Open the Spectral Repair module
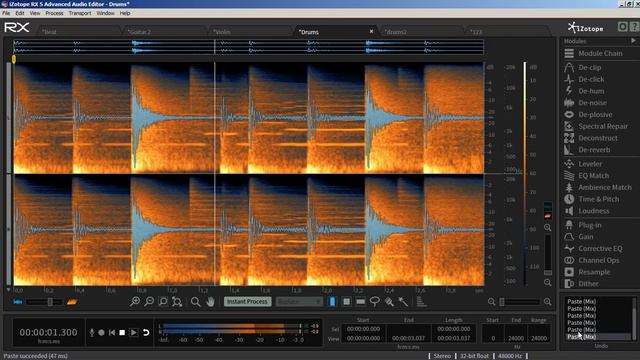 [x=596, y=126]
